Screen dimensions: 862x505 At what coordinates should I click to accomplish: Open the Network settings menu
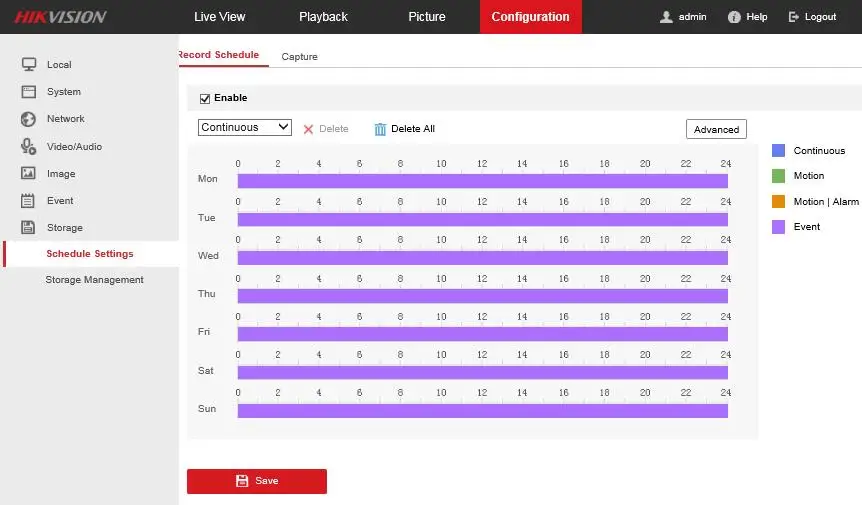pos(66,119)
